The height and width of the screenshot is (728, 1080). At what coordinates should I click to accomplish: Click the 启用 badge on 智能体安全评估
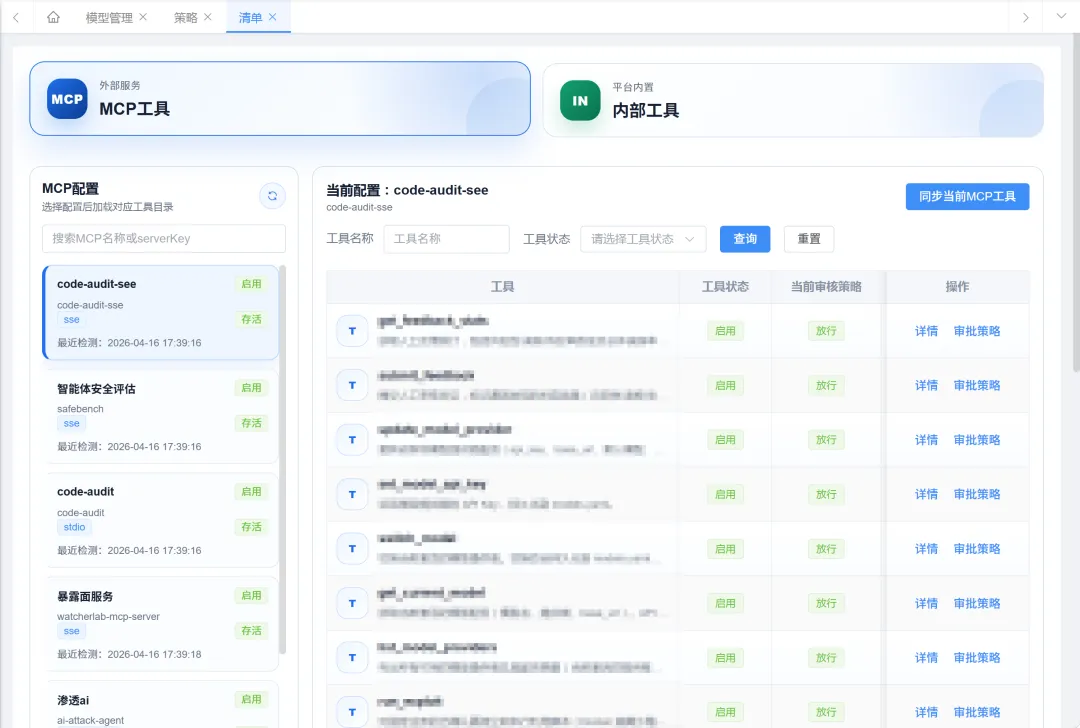[251, 388]
